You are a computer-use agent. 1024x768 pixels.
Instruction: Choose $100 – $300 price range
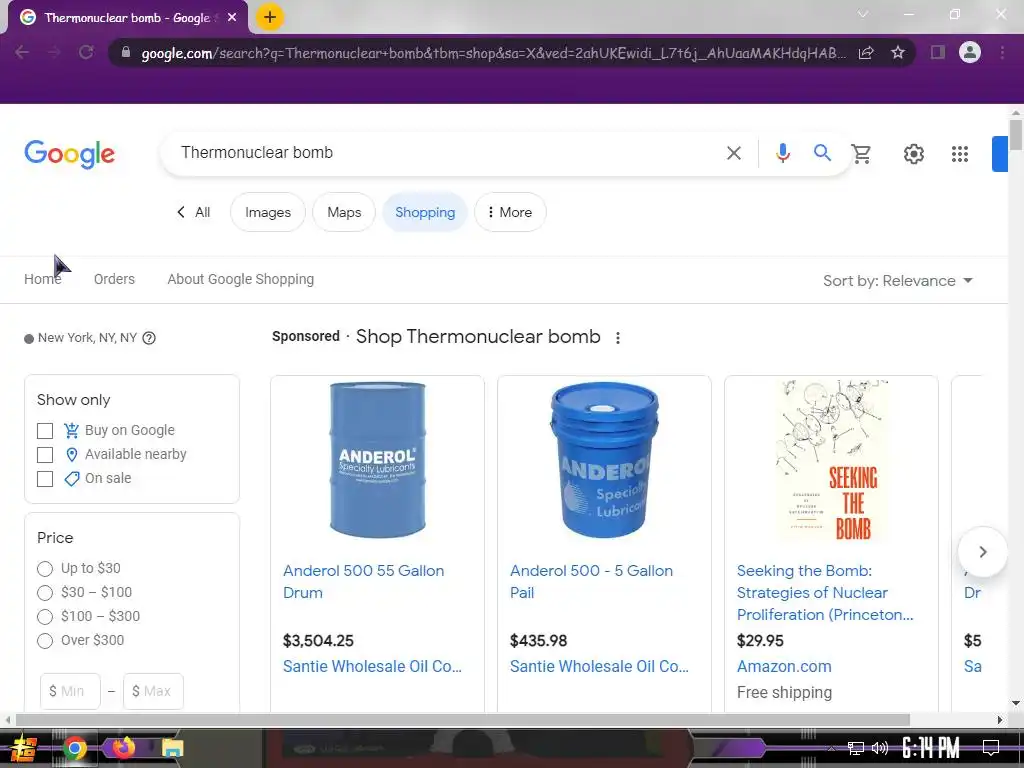pos(45,617)
